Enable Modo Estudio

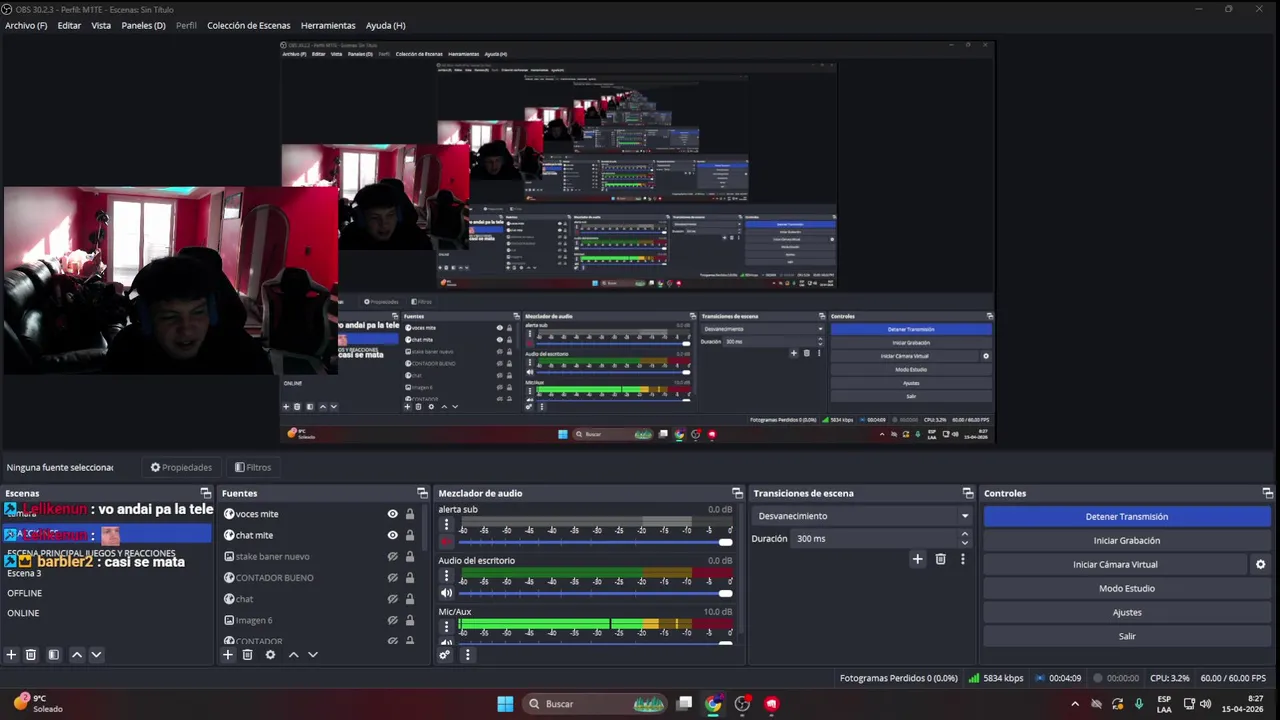[1127, 589]
